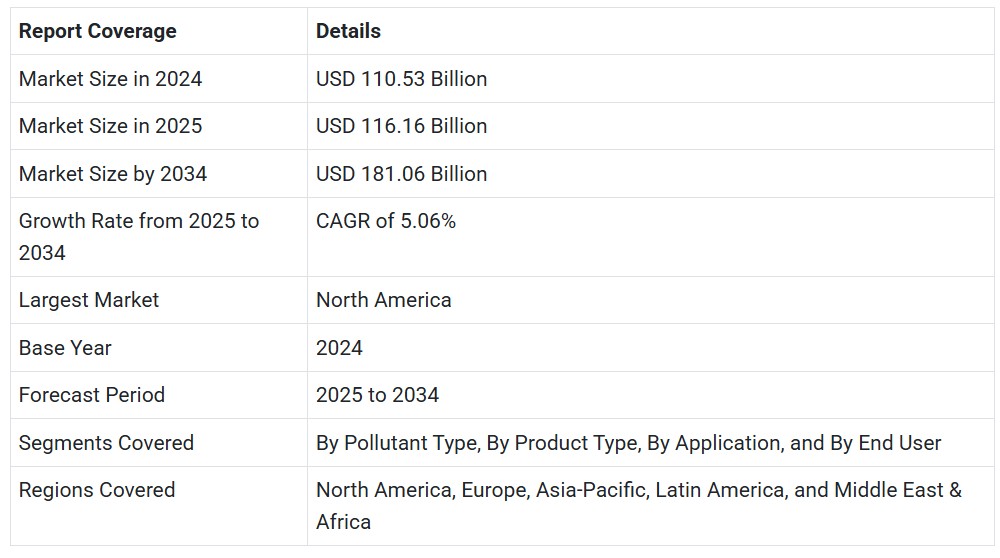
Task: Click the Details column header
Action: coord(348,31)
